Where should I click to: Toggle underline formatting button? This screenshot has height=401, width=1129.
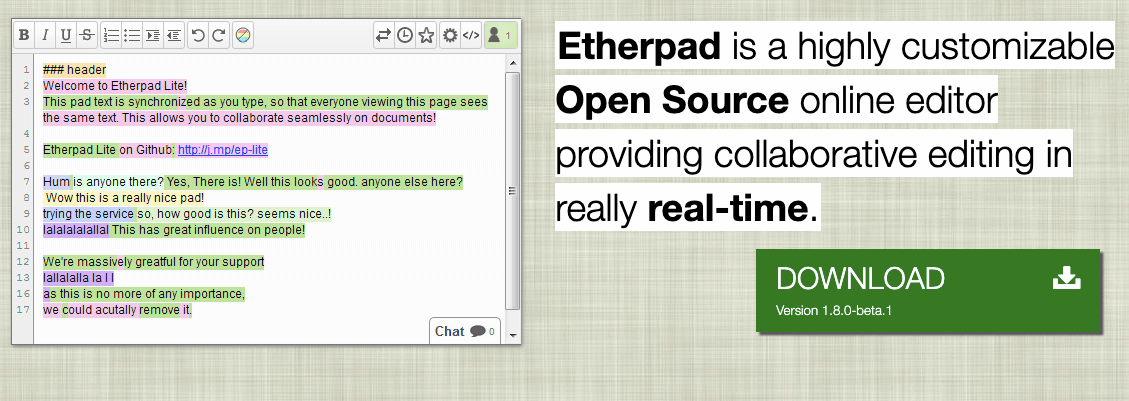point(66,35)
